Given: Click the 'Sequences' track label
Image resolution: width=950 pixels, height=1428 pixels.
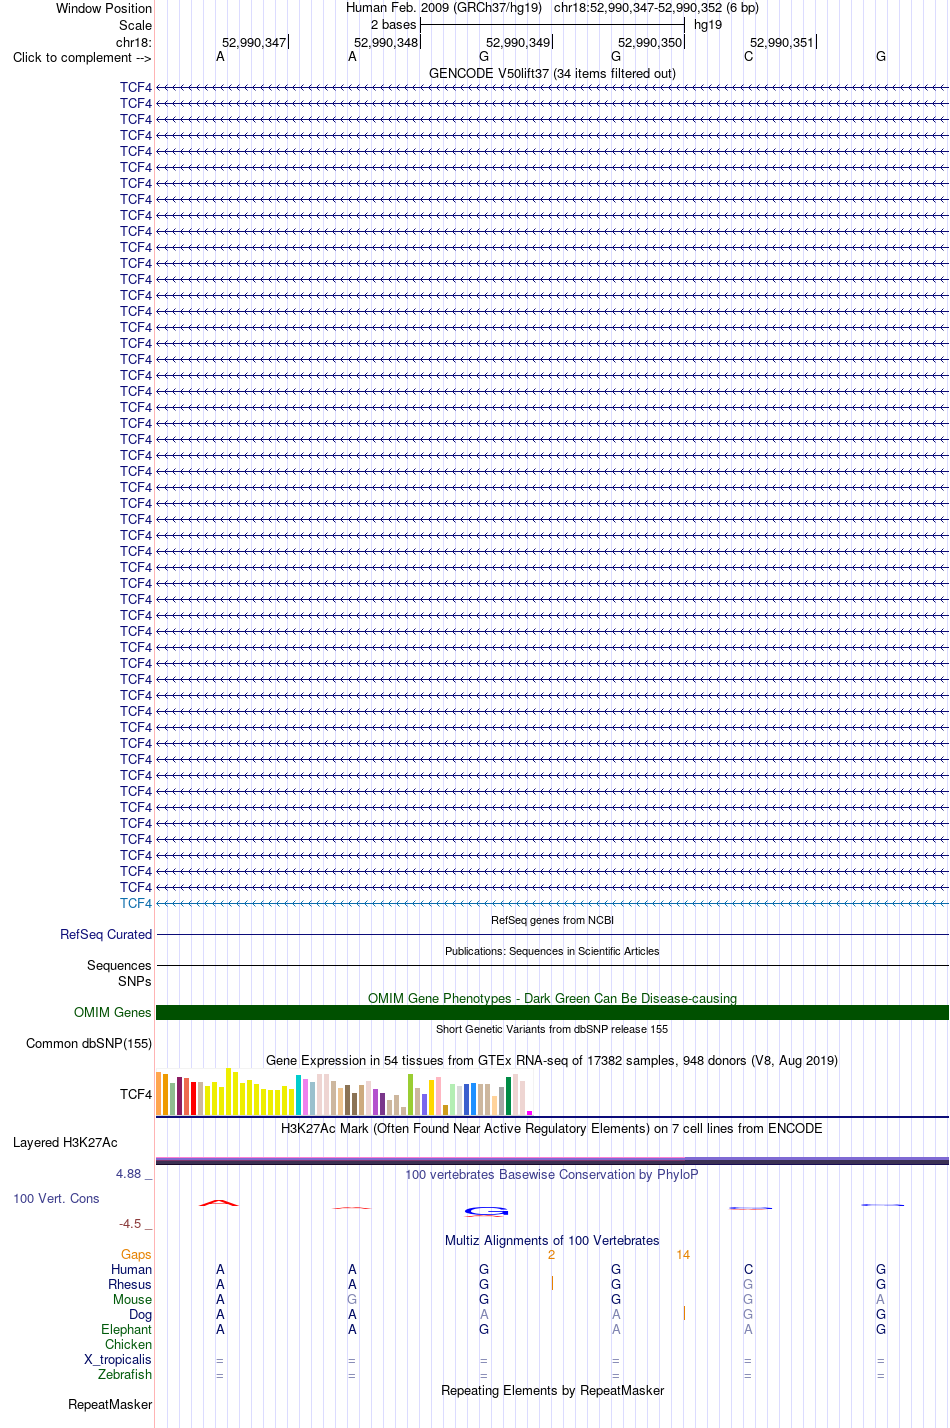Looking at the screenshot, I should [119, 966].
